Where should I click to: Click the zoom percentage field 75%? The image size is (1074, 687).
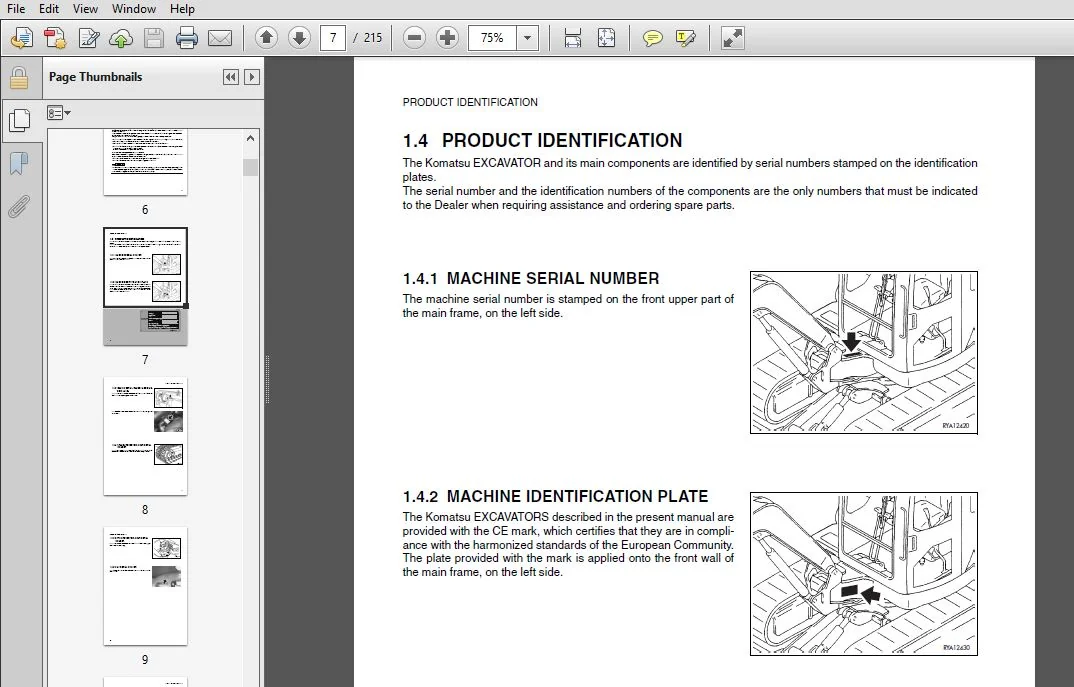pos(492,38)
